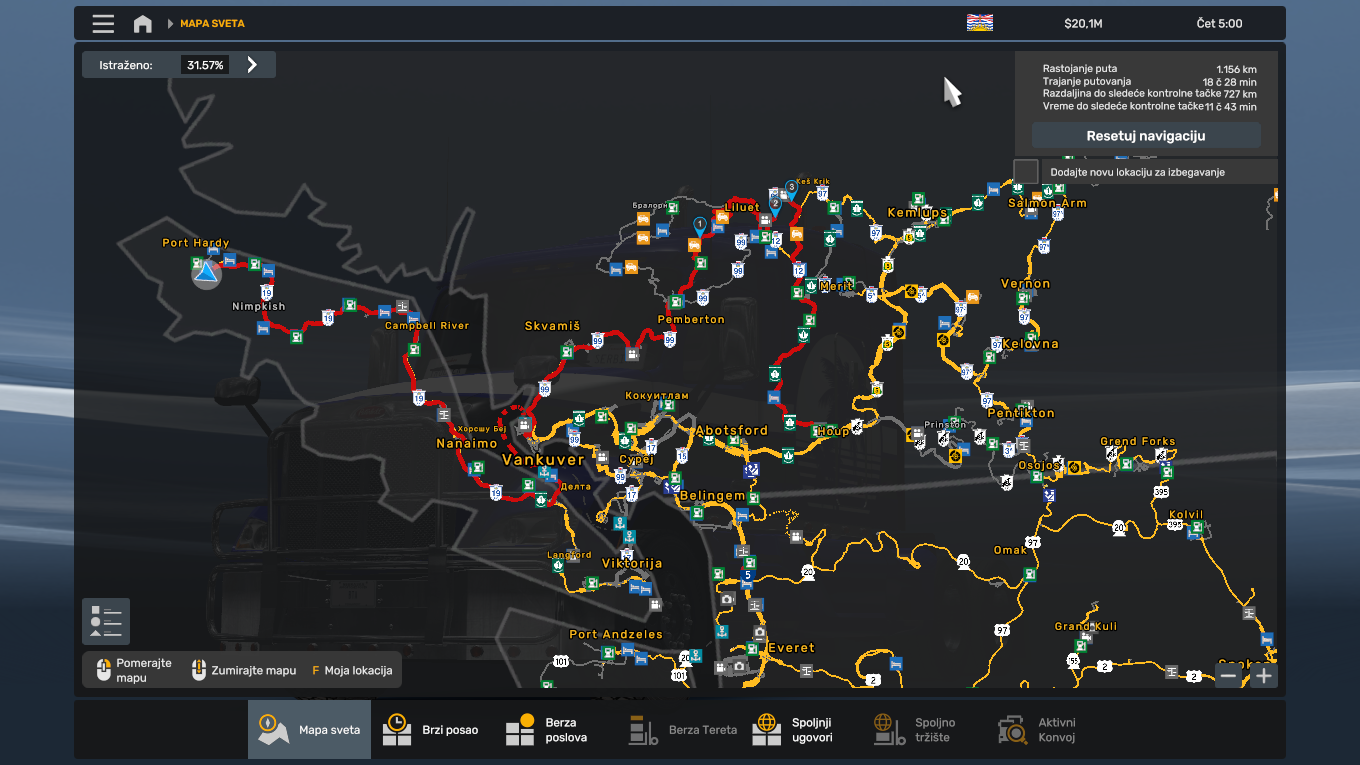The height and width of the screenshot is (765, 1360).
Task: Open the Brzi posao tab
Action: coord(431,730)
